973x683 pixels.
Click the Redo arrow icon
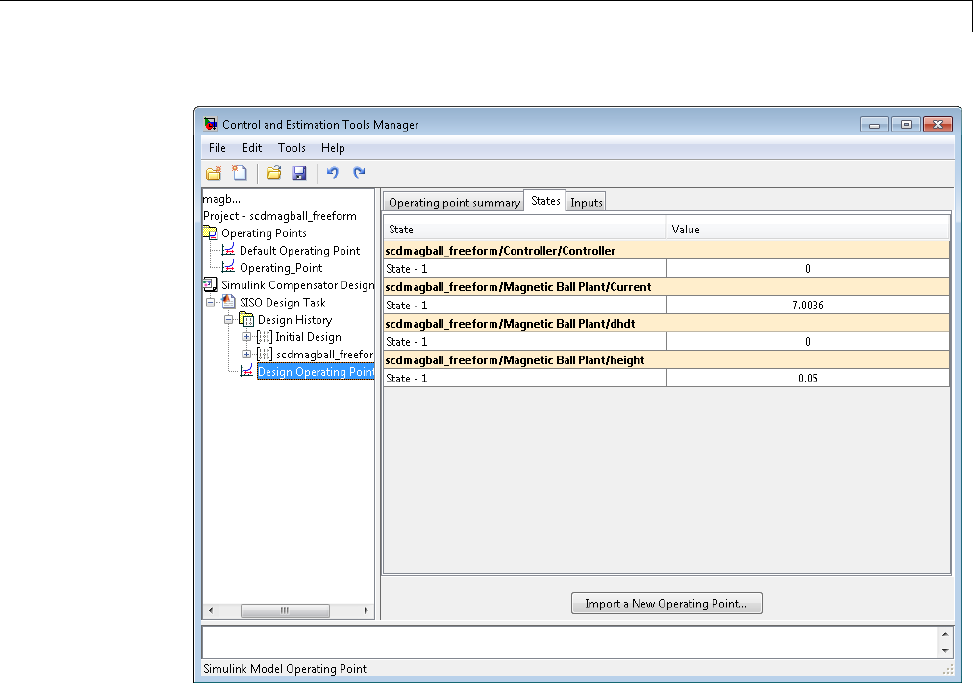[359, 173]
